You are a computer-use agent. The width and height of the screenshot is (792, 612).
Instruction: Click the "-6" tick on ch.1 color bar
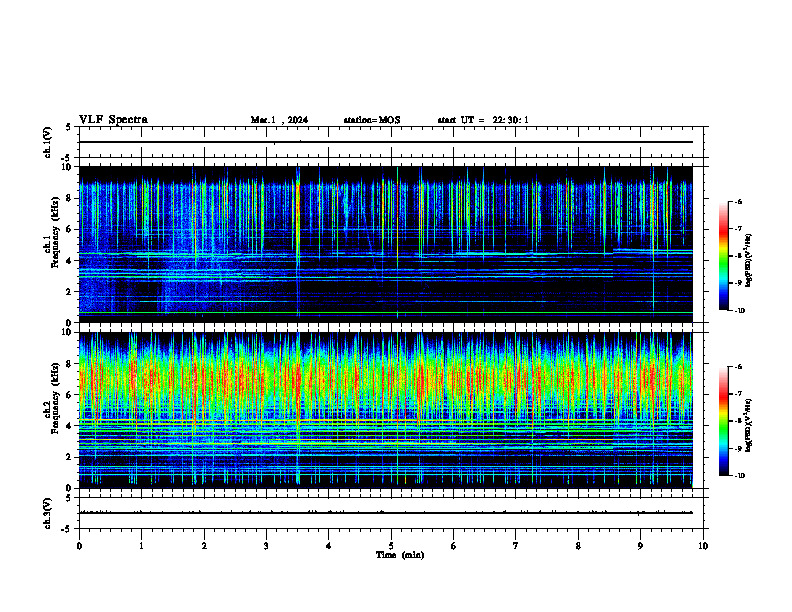(x=738, y=201)
